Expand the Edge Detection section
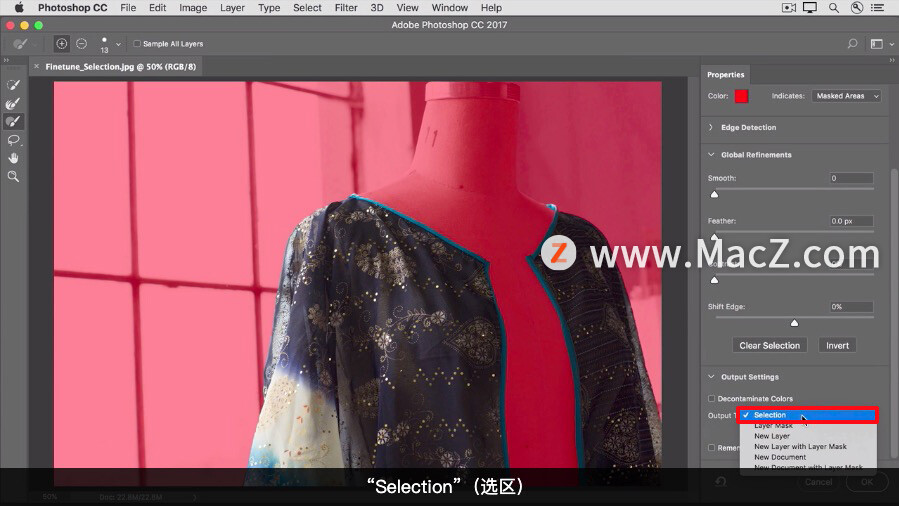Screen dimensions: 899x506 coord(711,127)
